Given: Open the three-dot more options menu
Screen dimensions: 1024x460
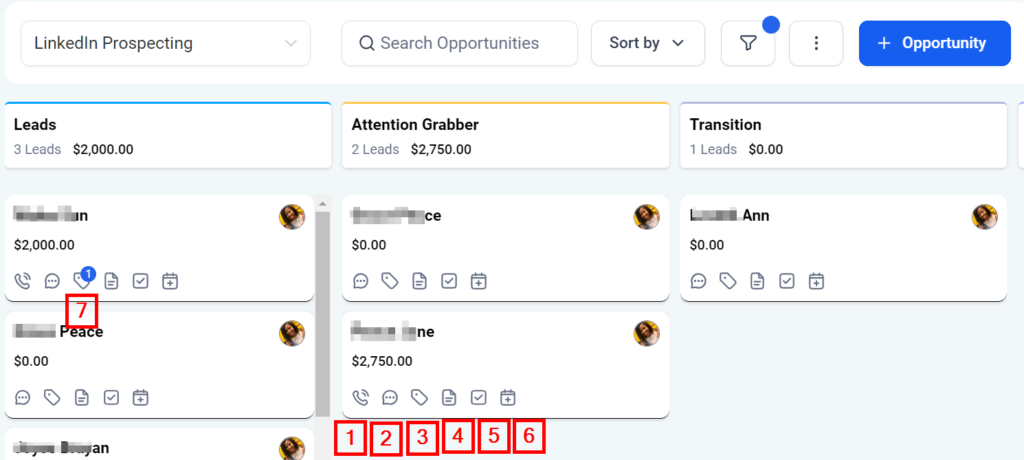Looking at the screenshot, I should click(816, 43).
